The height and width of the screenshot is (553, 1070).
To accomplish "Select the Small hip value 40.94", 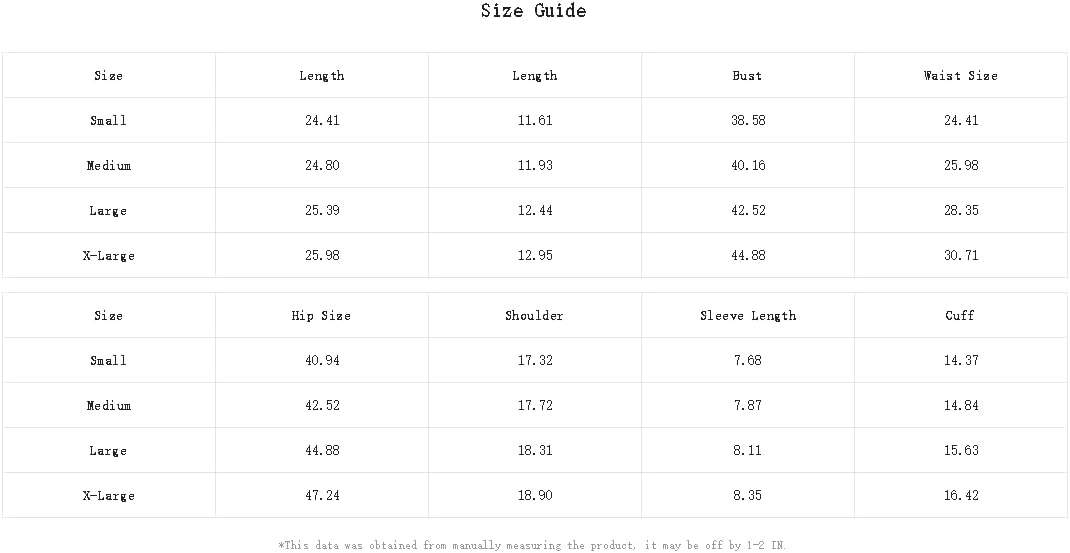I will click(322, 361).
